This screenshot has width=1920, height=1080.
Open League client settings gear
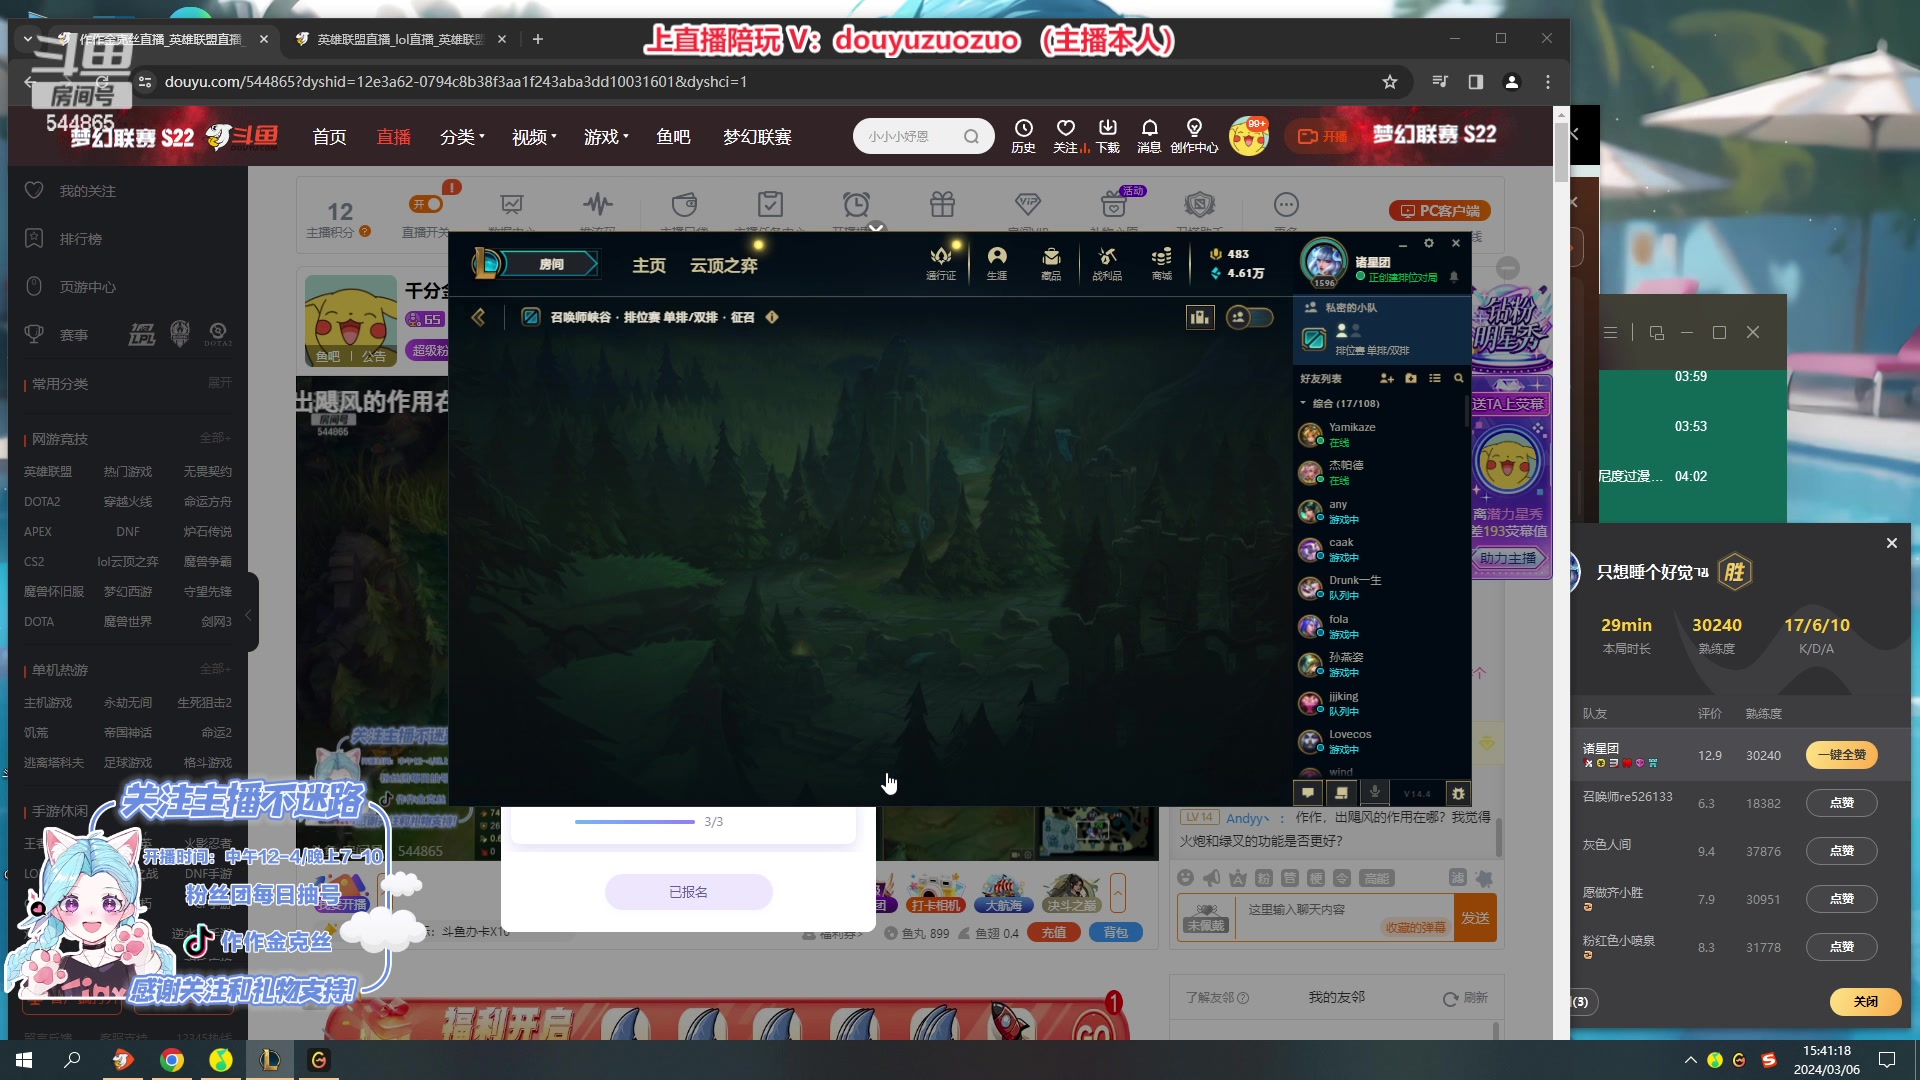(x=1428, y=243)
